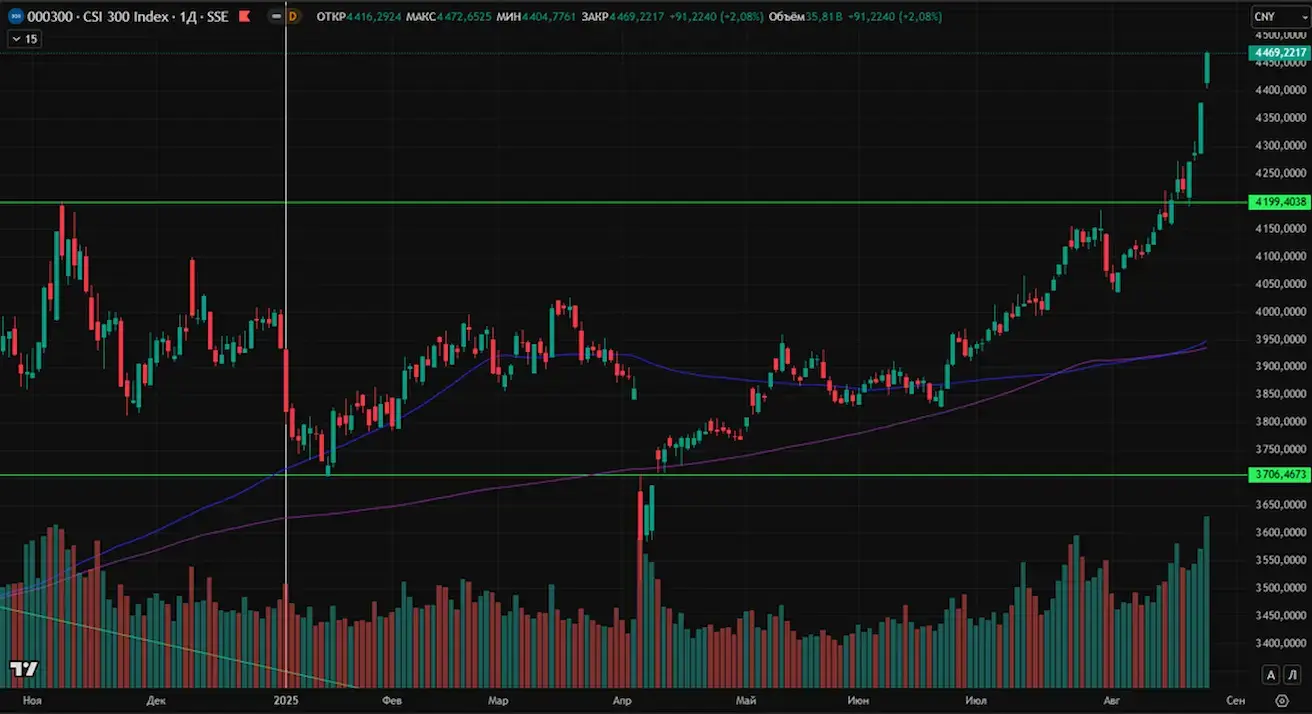Screen dimensions: 1312x714
Task: Click the TradingView logo in the bottom-left corner
Action: pyautogui.click(x=24, y=669)
